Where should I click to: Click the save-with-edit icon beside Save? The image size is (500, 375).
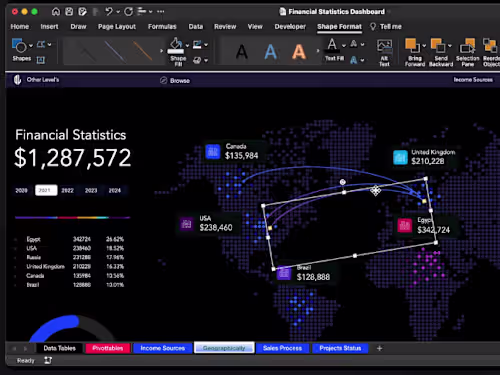tap(82, 12)
